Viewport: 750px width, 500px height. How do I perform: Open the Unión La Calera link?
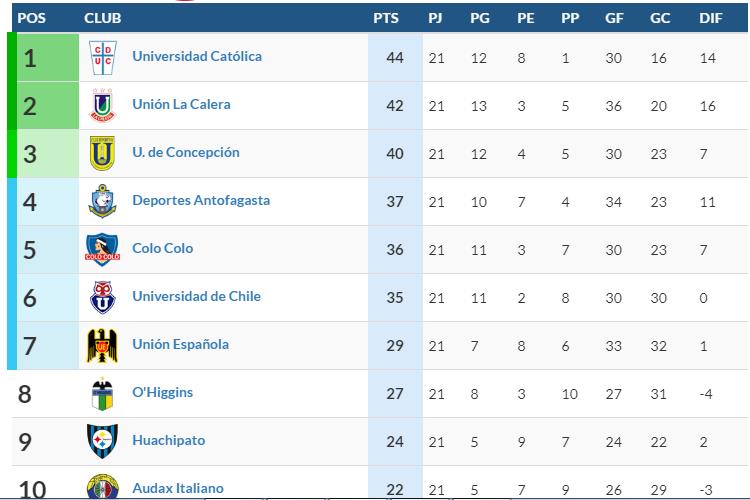point(181,105)
